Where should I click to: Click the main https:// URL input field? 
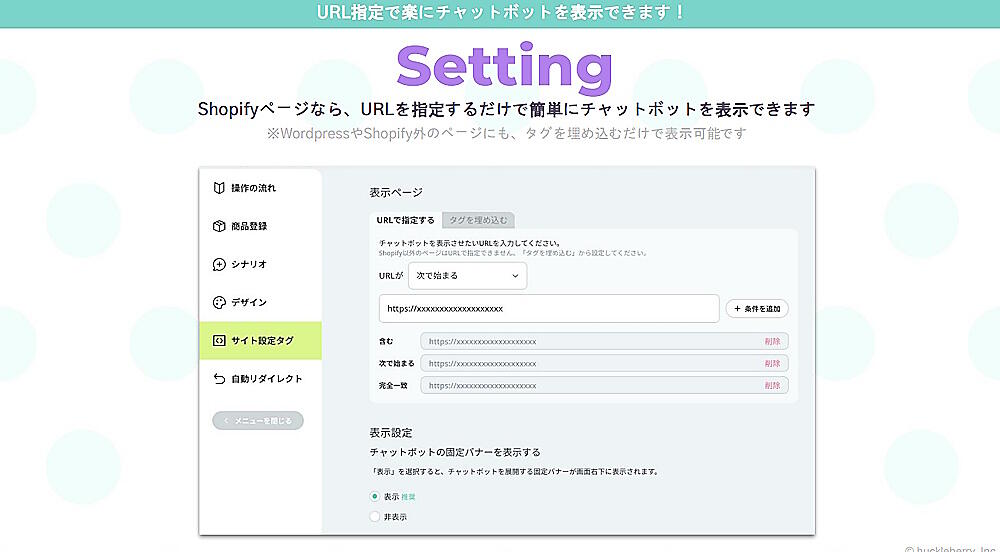pyautogui.click(x=548, y=308)
